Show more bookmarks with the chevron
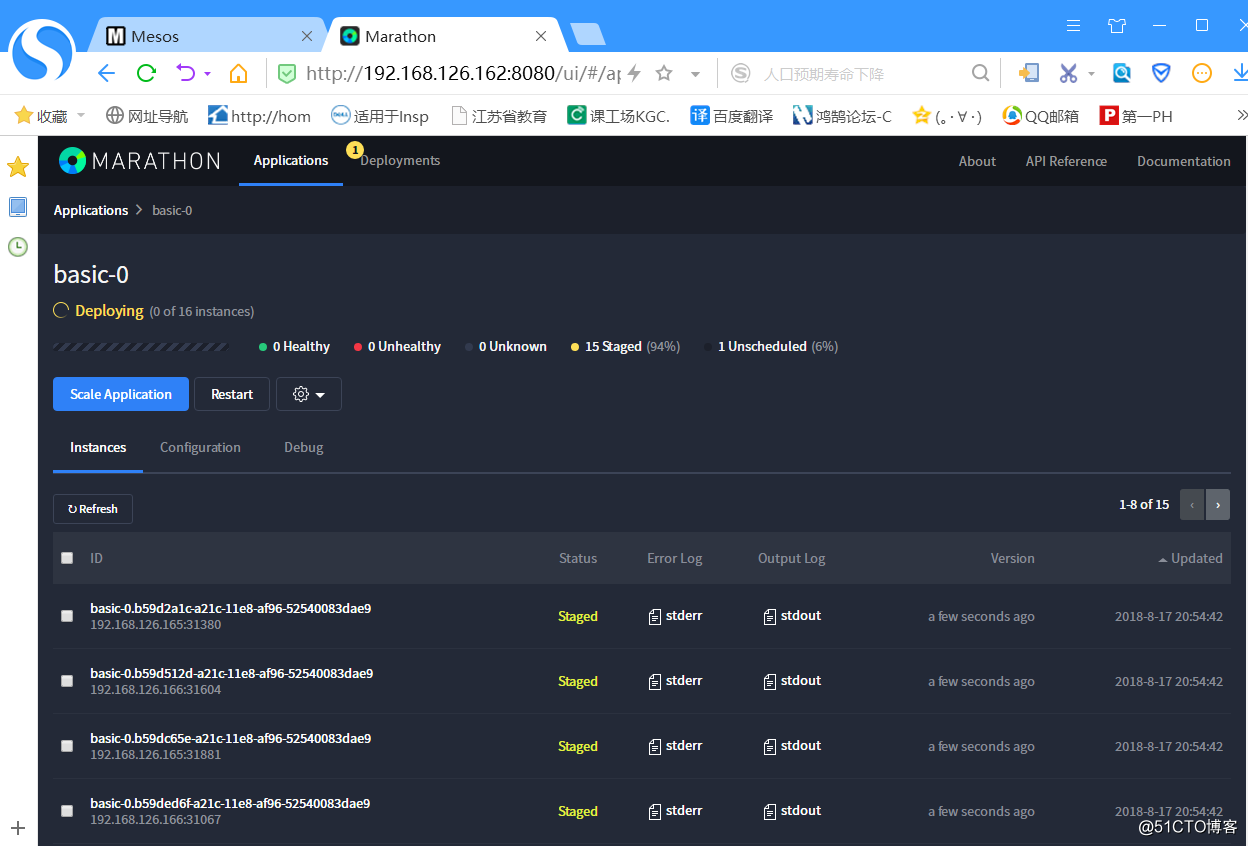Screen dimensions: 1248x846 [1242, 116]
